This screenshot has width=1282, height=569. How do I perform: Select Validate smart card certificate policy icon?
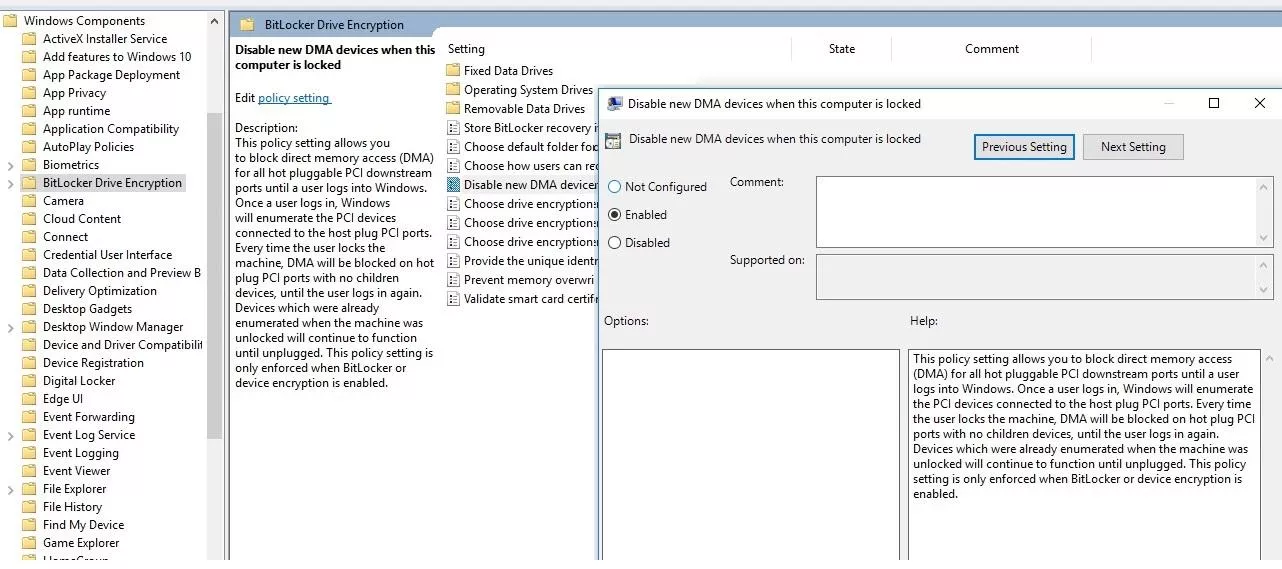click(454, 299)
